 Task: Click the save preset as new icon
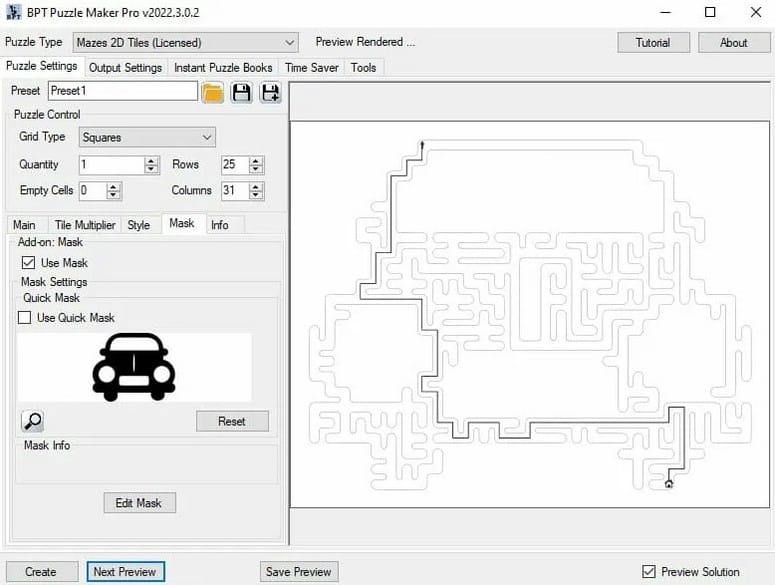[x=270, y=92]
